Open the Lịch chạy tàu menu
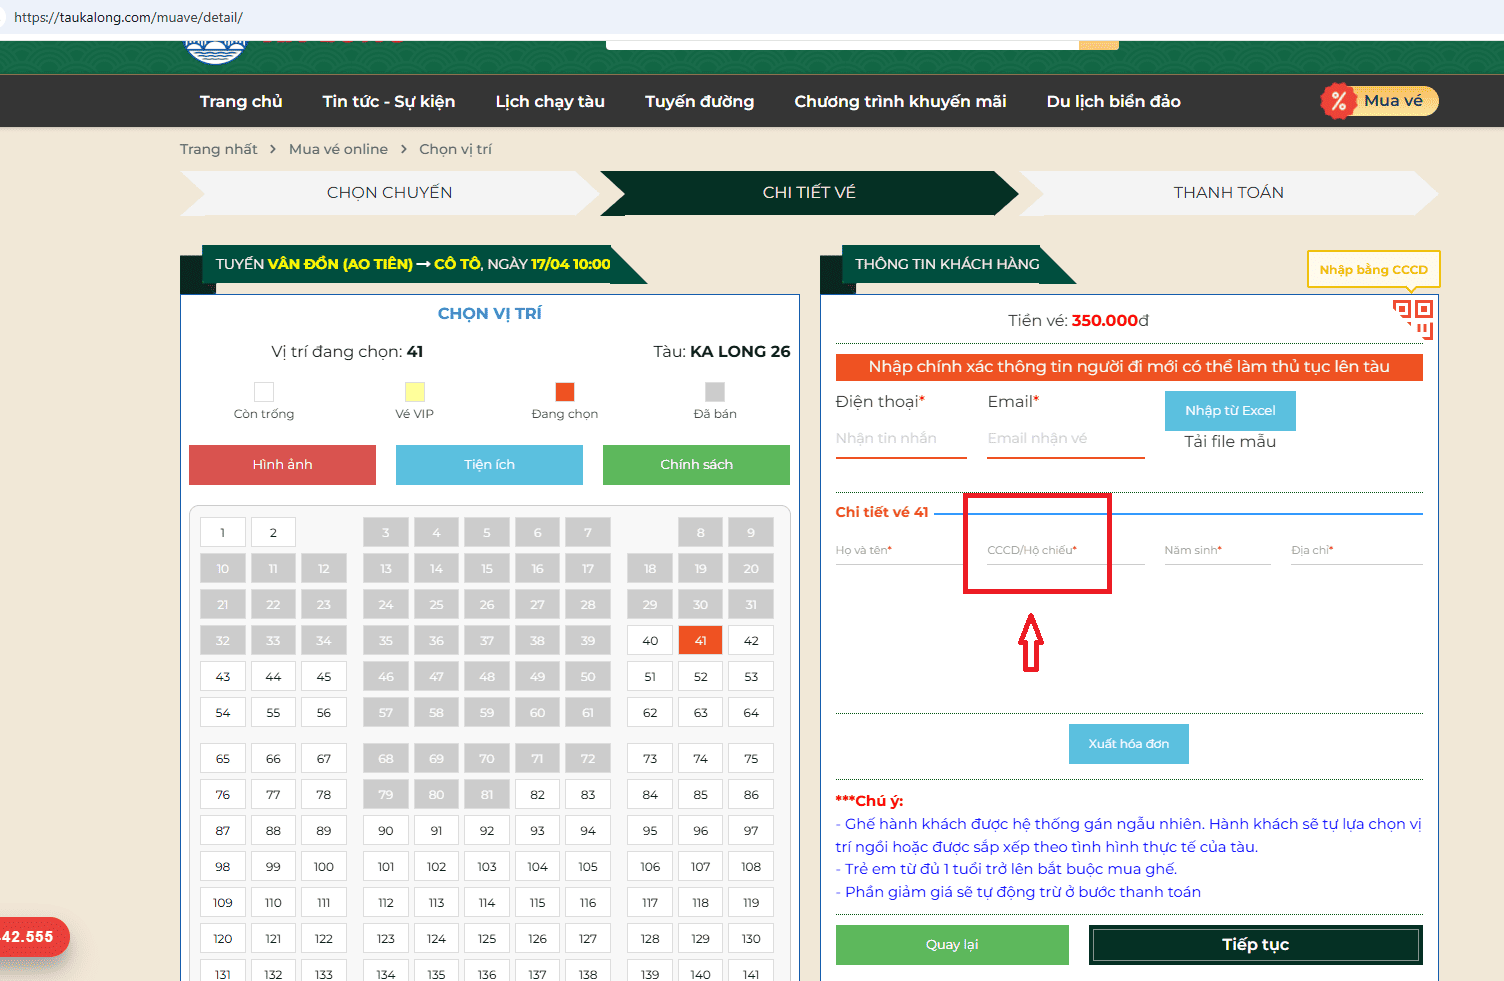This screenshot has height=981, width=1504. 550,102
